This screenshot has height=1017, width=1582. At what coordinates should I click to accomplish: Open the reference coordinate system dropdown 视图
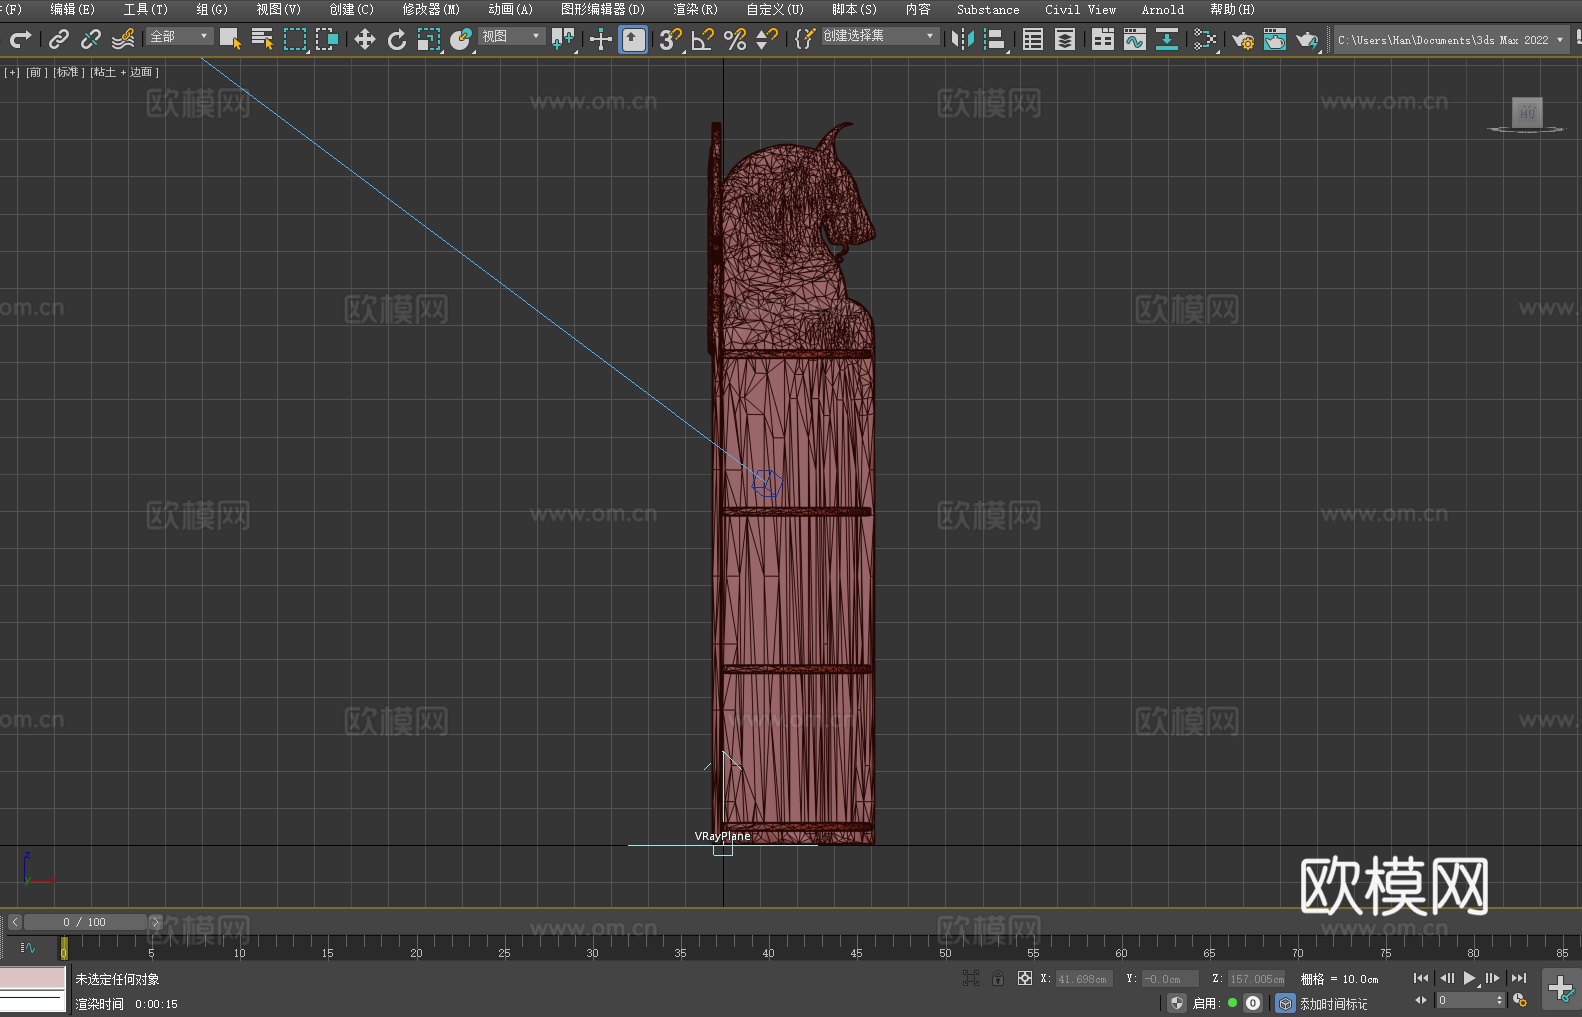click(511, 36)
